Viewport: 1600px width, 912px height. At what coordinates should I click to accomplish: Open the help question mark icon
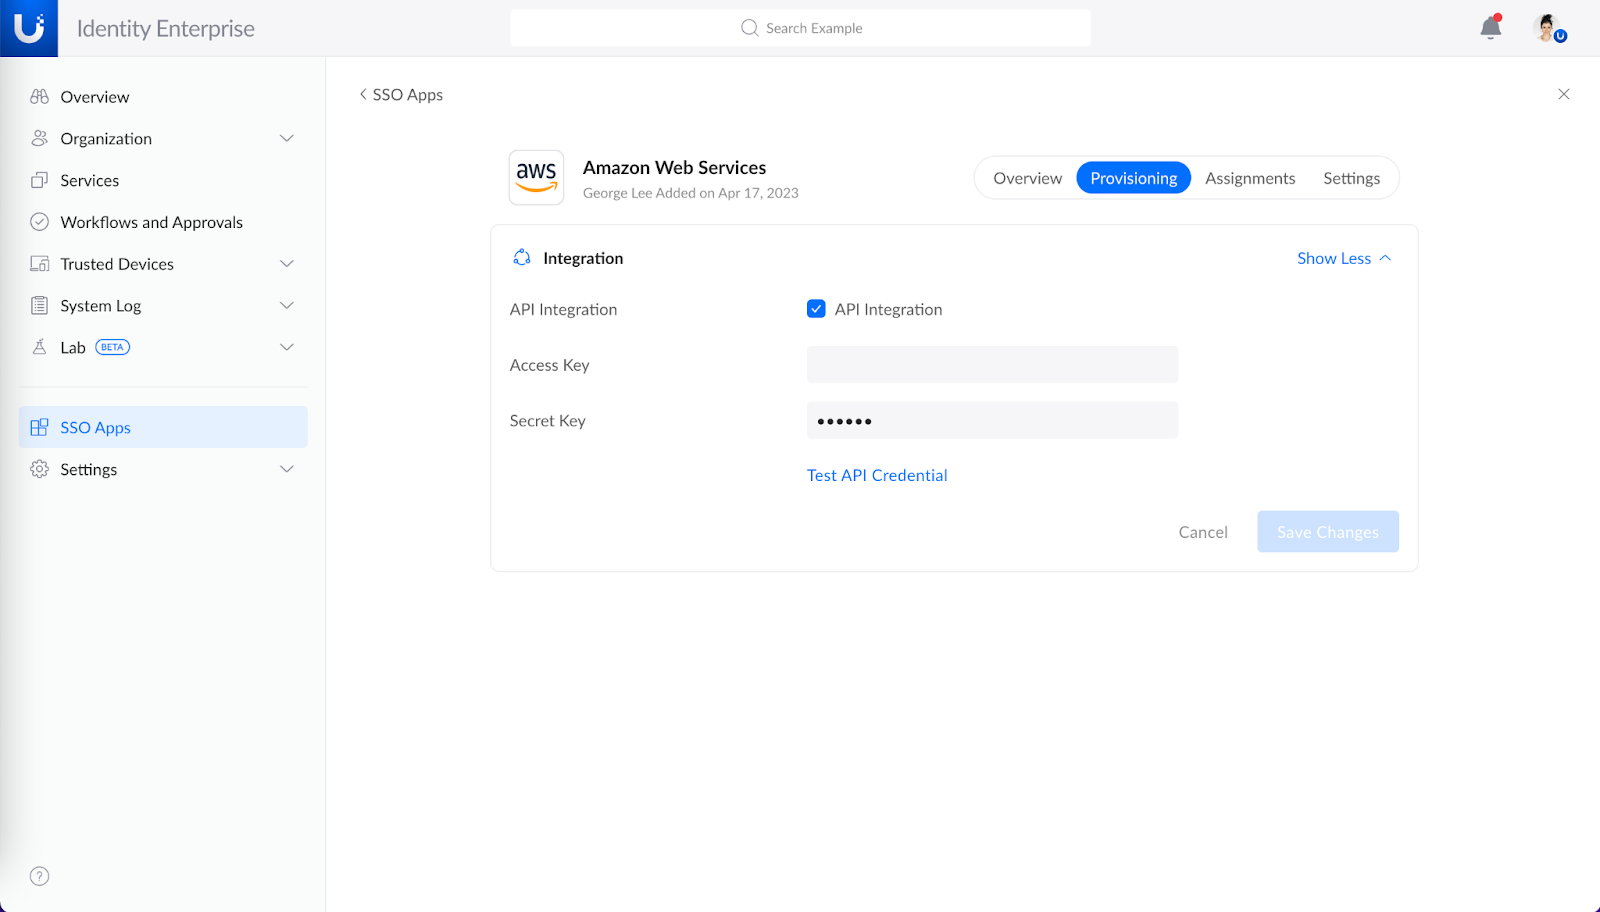point(40,876)
